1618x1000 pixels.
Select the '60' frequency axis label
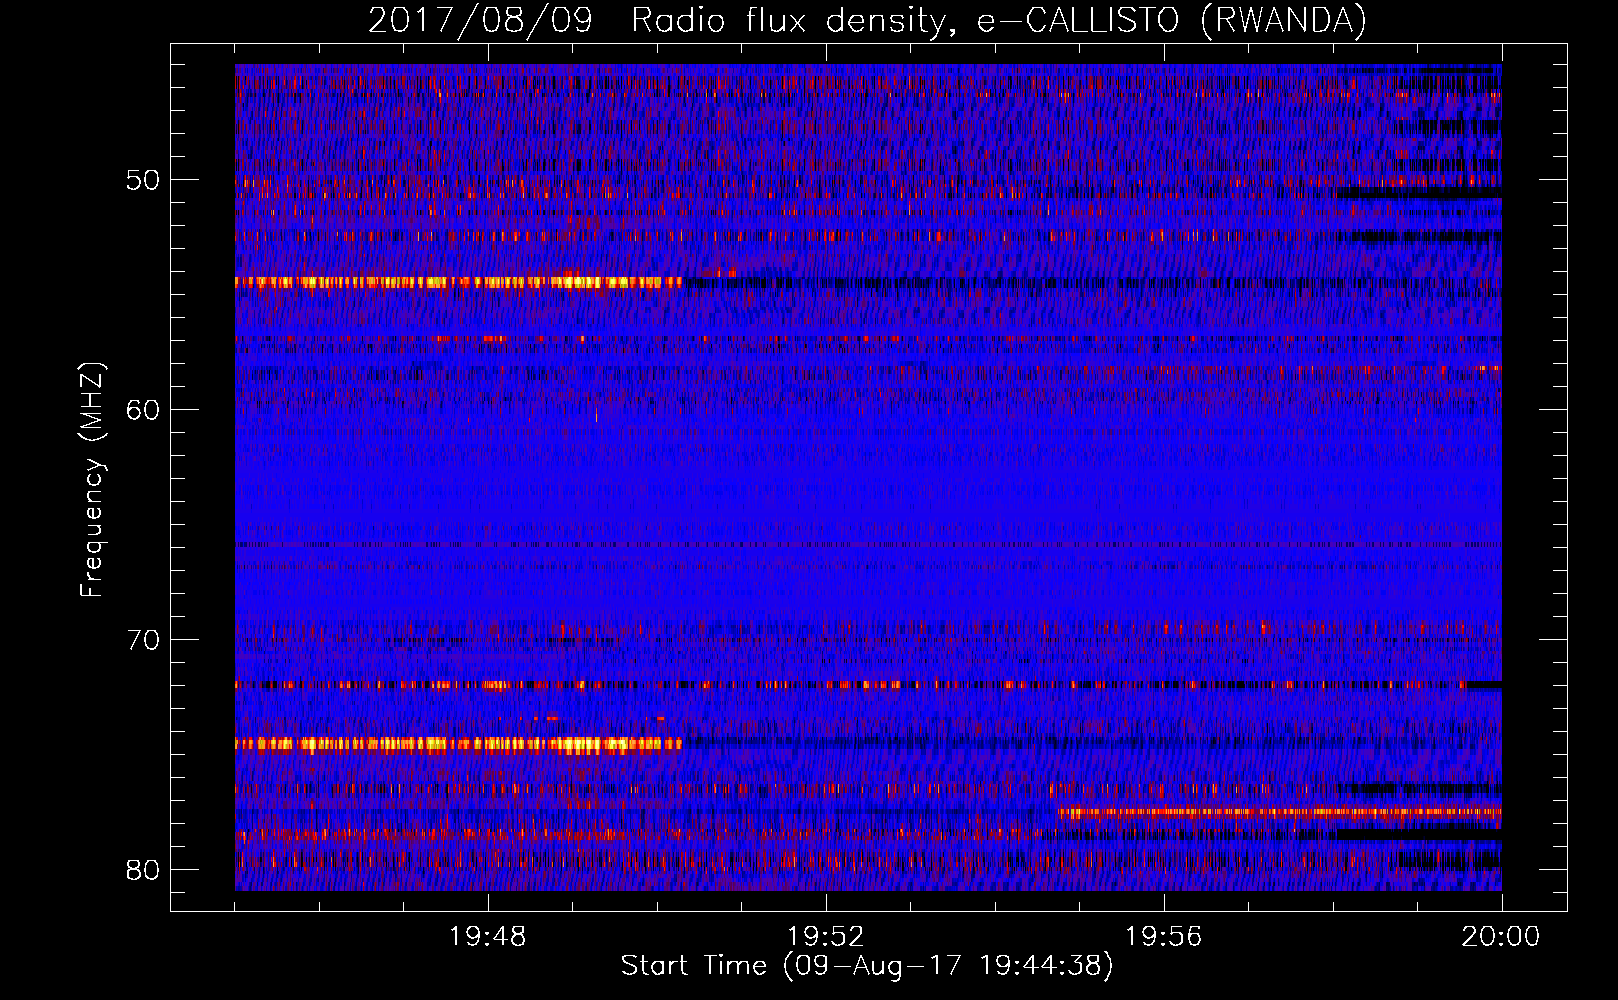[x=143, y=410]
